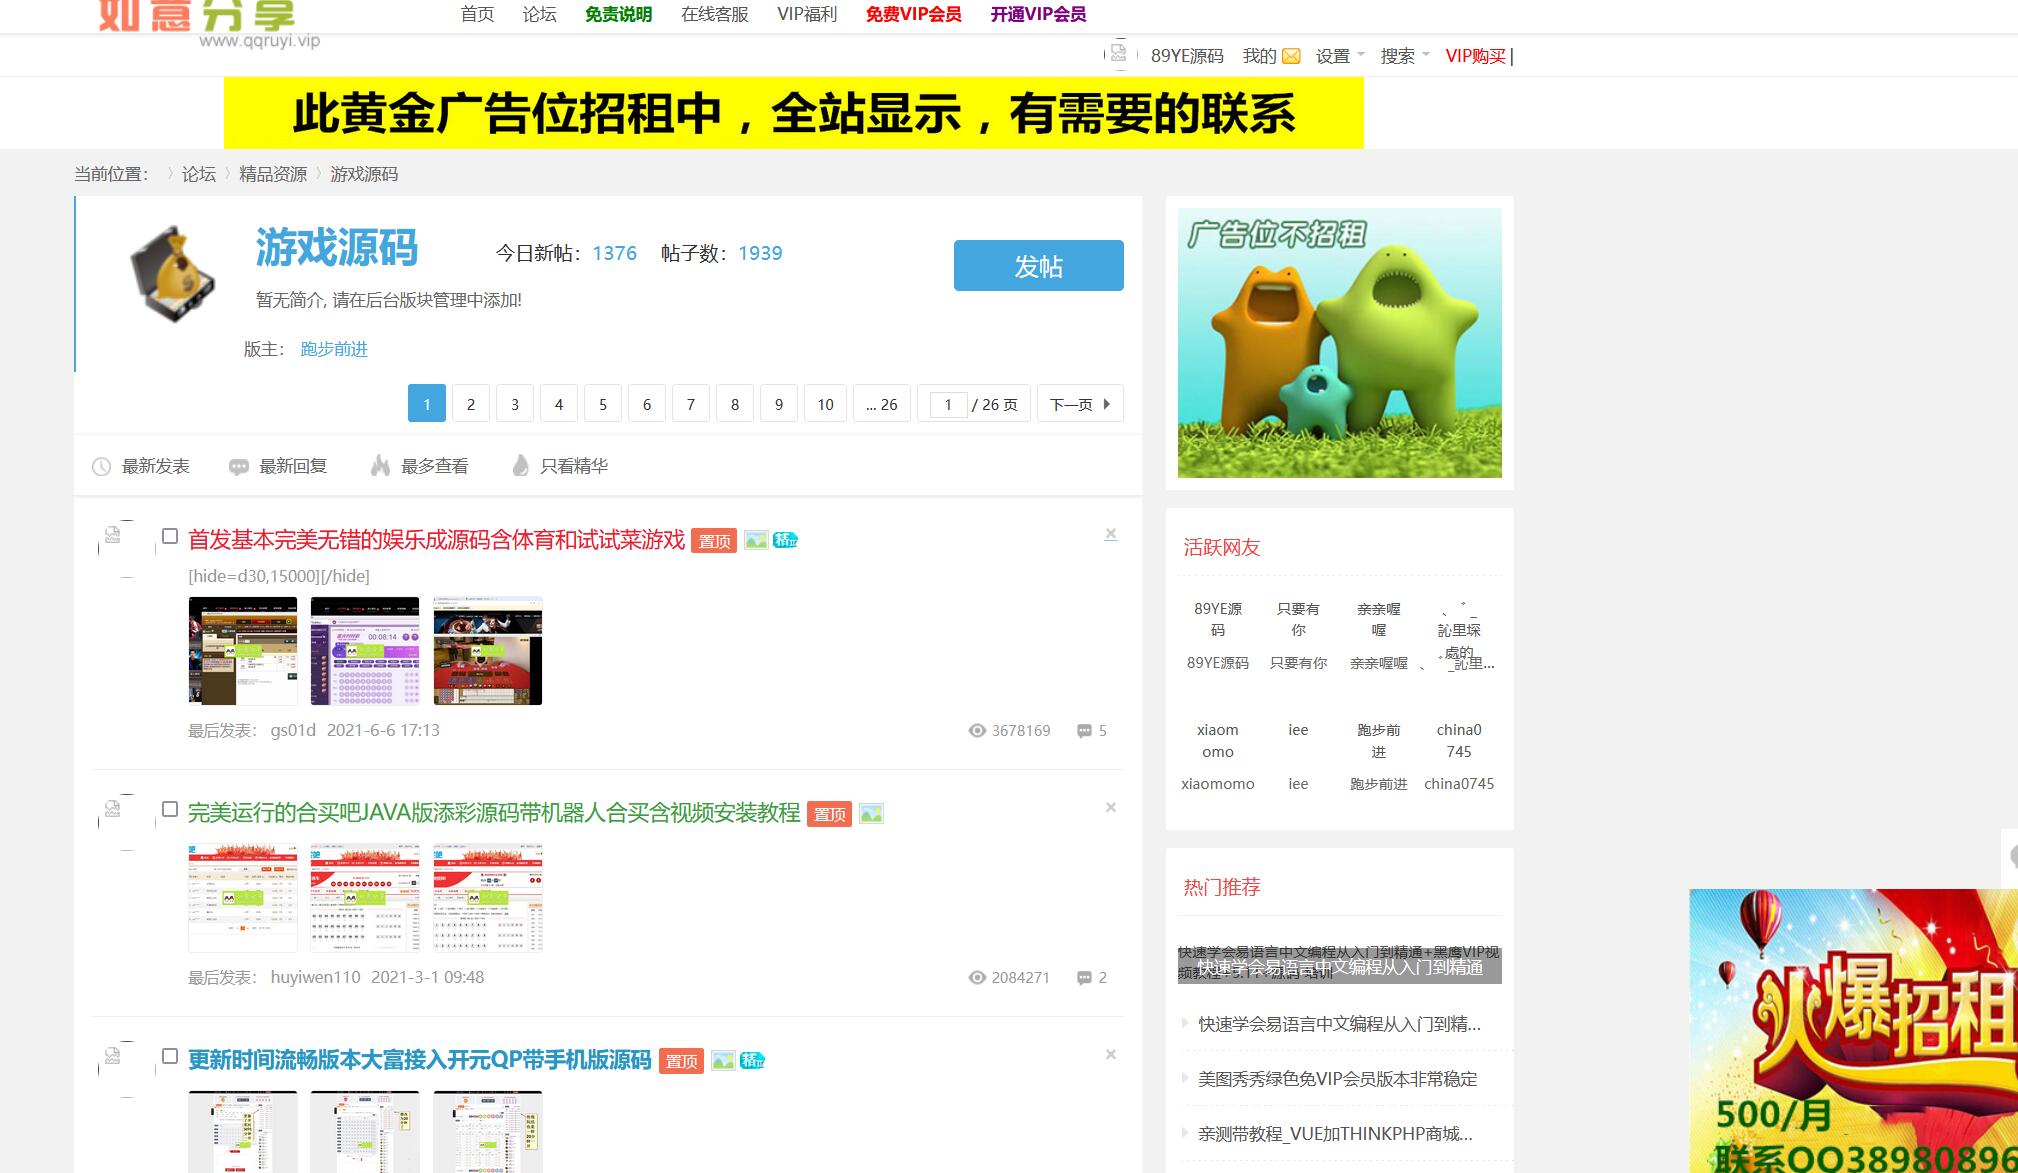This screenshot has height=1173, width=2018.
Task: Click the page number input field
Action: pos(947,404)
